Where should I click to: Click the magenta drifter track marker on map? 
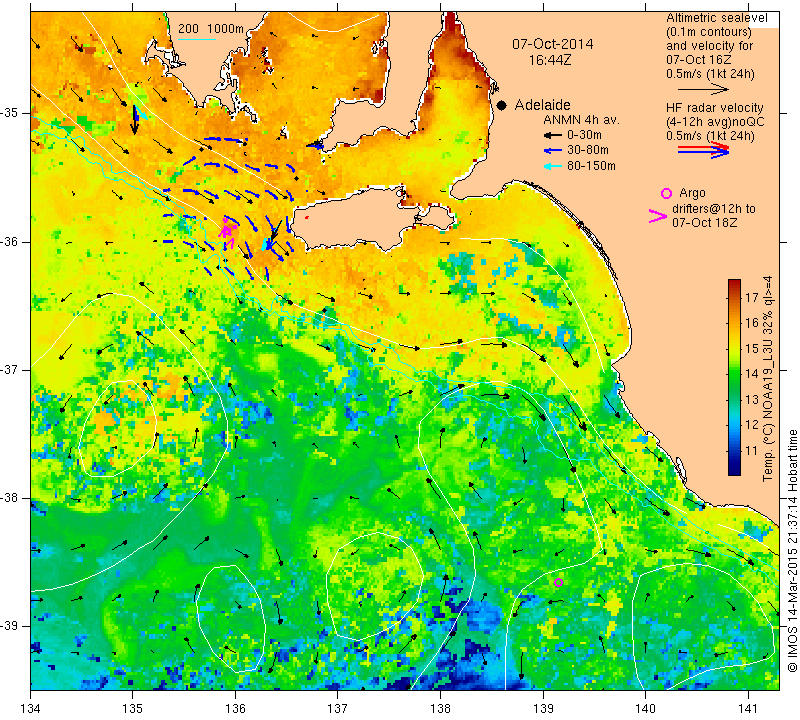click(227, 232)
